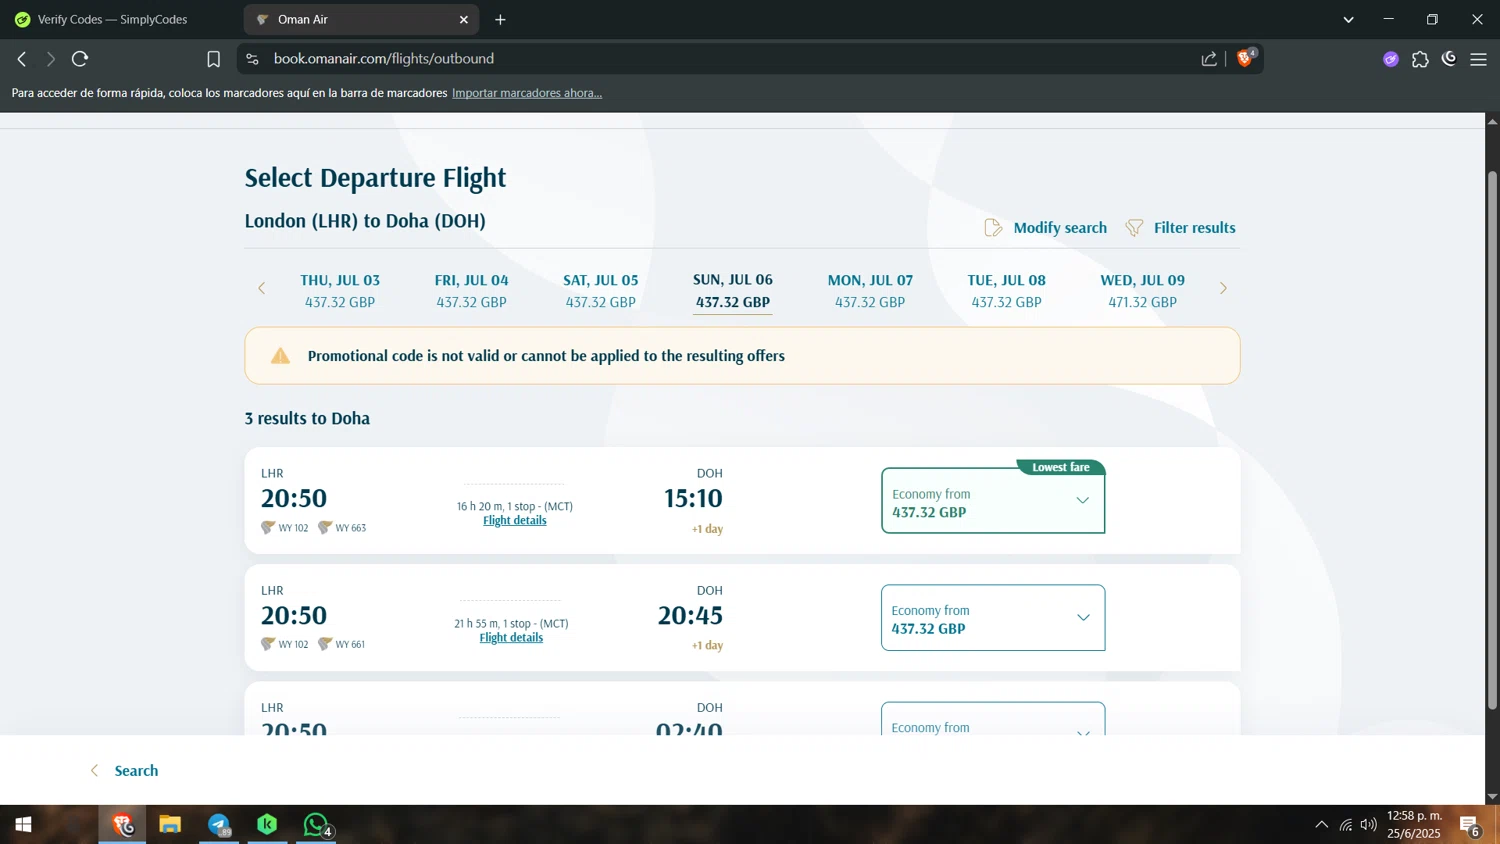Go forward using browser forward arrow
The height and width of the screenshot is (844, 1500).
pyautogui.click(x=50, y=59)
